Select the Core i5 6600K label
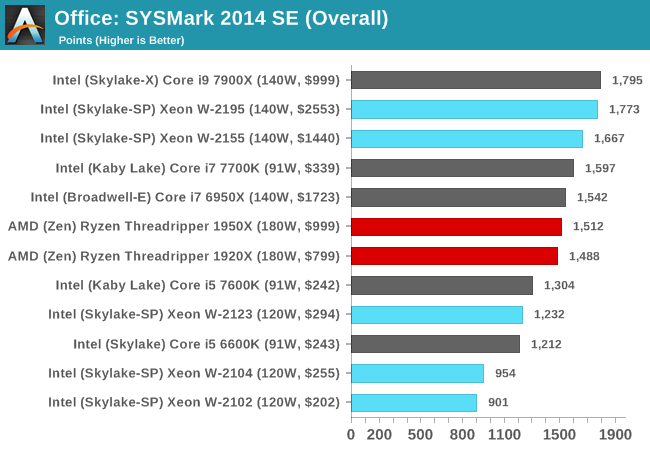650x450 pixels. 206,344
